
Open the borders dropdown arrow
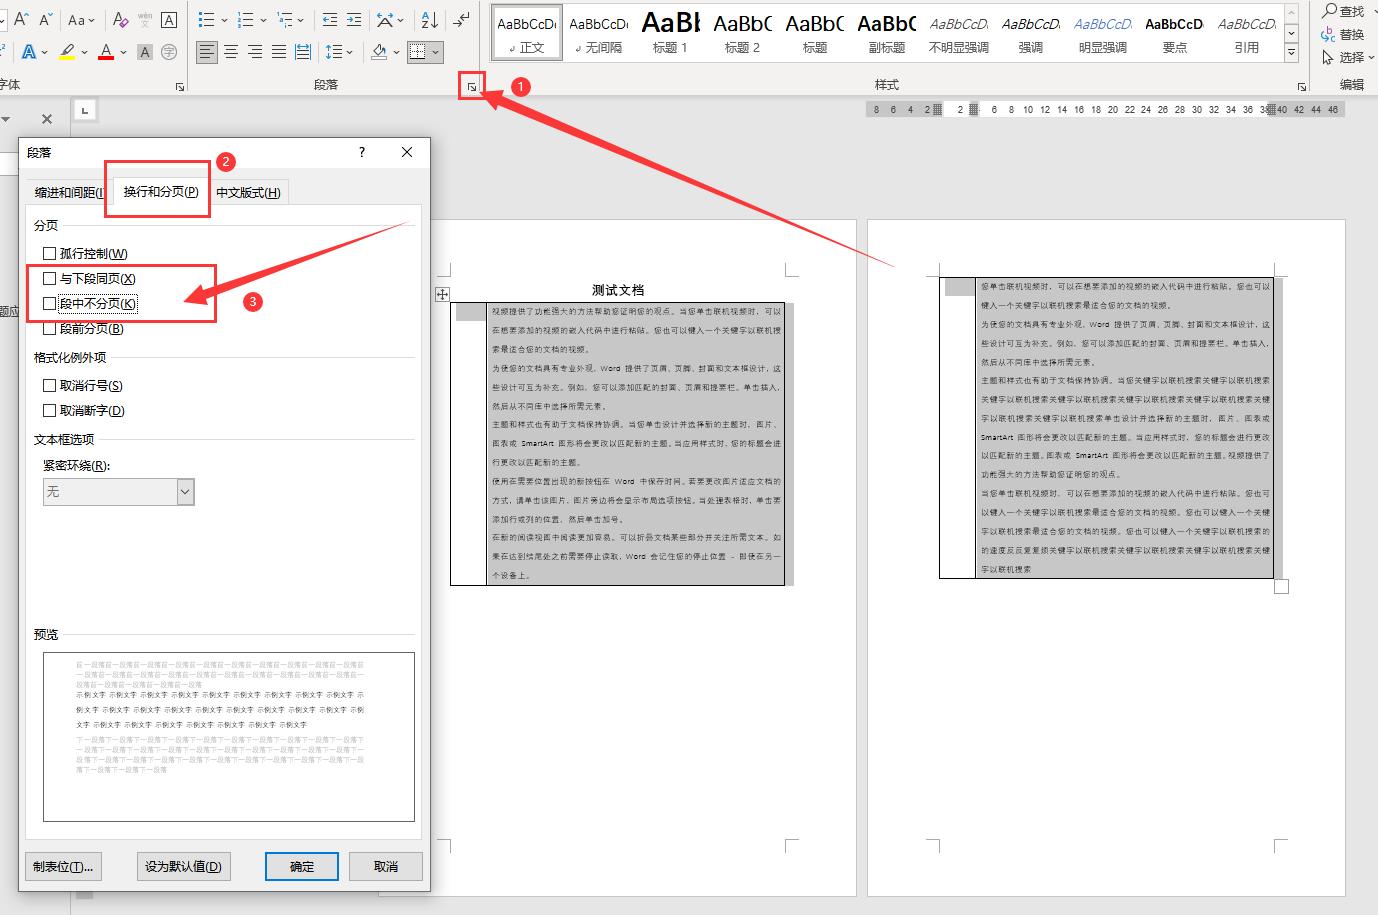click(437, 52)
